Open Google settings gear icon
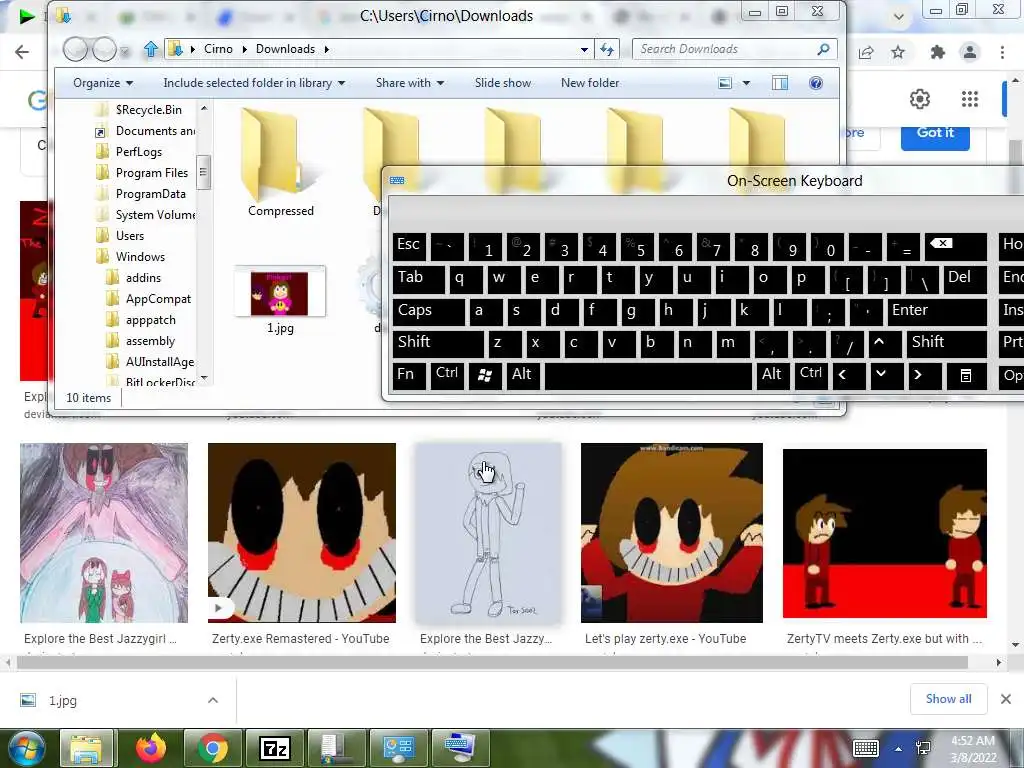The height and width of the screenshot is (768, 1024). click(x=920, y=99)
